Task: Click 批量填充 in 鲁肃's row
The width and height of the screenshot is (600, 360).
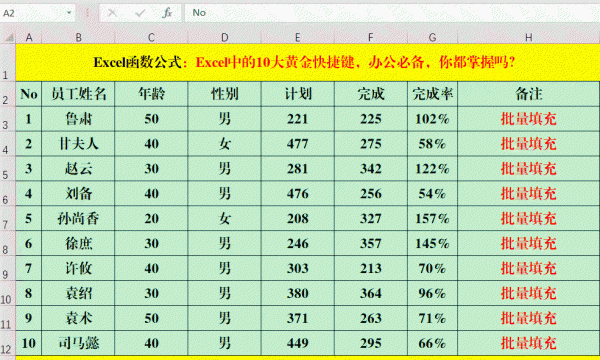Action: (528, 119)
